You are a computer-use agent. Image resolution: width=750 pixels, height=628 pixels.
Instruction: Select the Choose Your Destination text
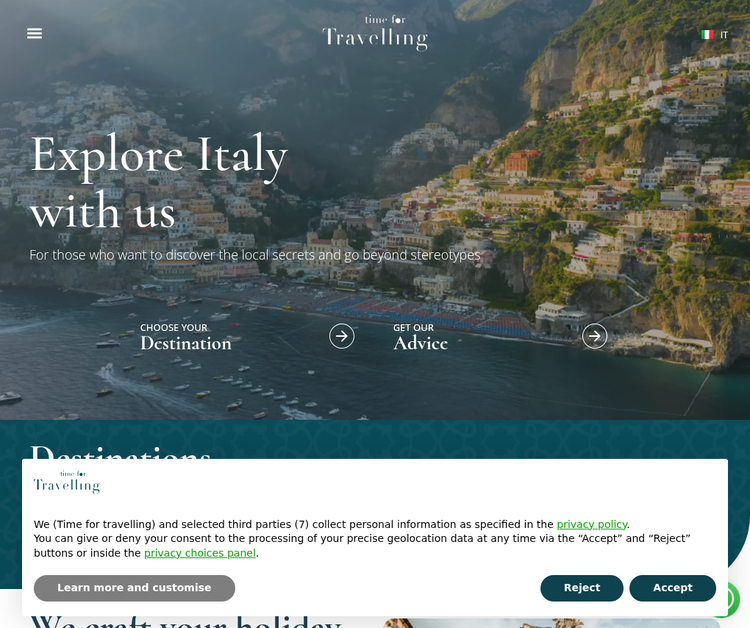(186, 337)
